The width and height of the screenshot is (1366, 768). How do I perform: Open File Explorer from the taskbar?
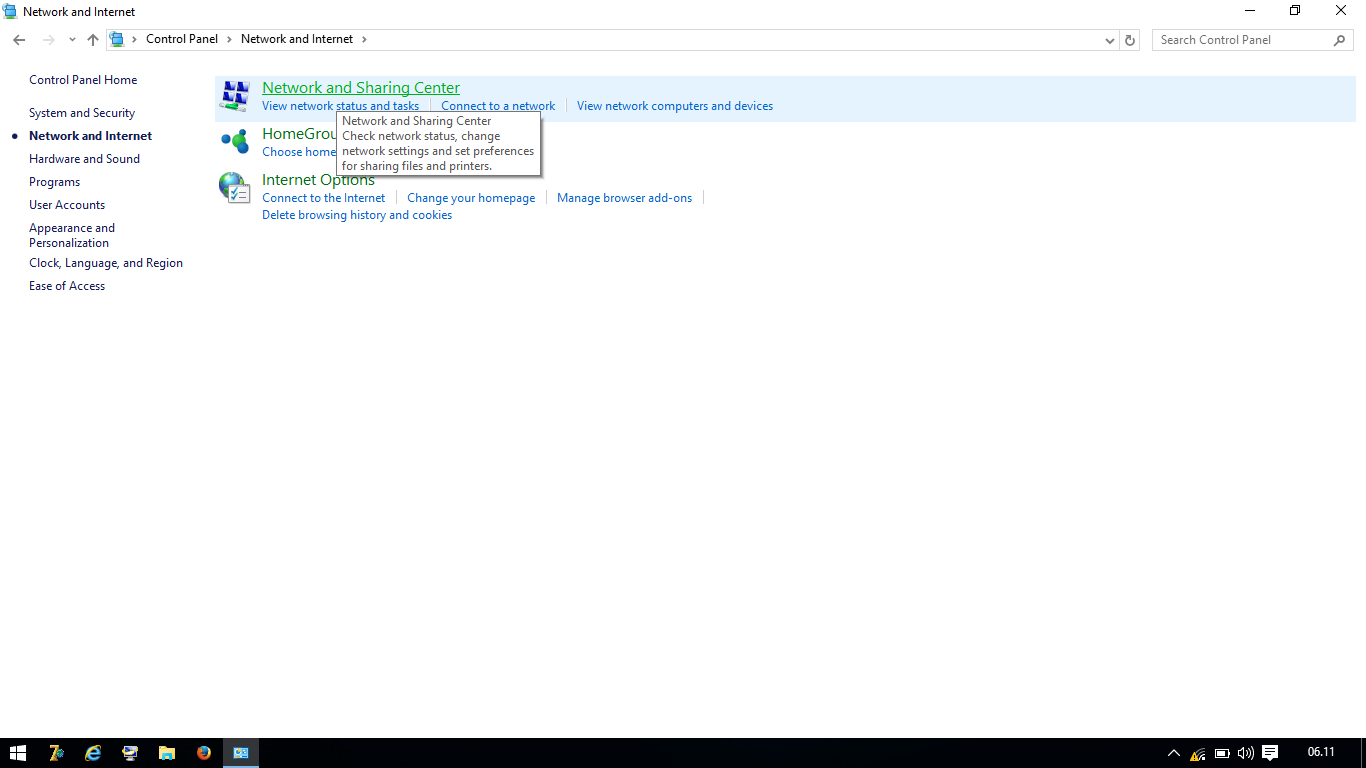167,753
